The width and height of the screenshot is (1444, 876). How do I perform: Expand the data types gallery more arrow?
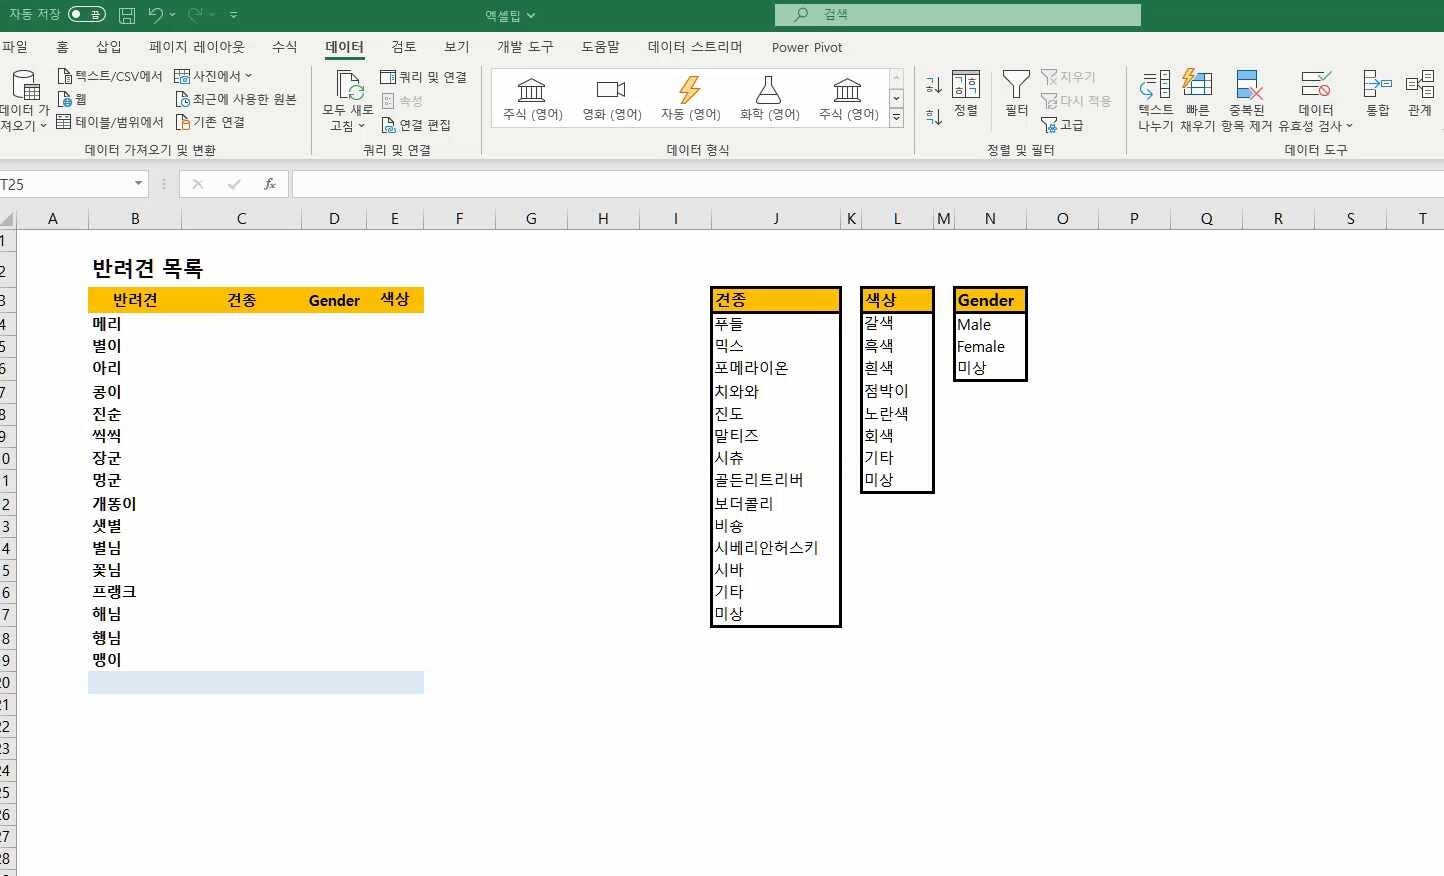(x=896, y=117)
